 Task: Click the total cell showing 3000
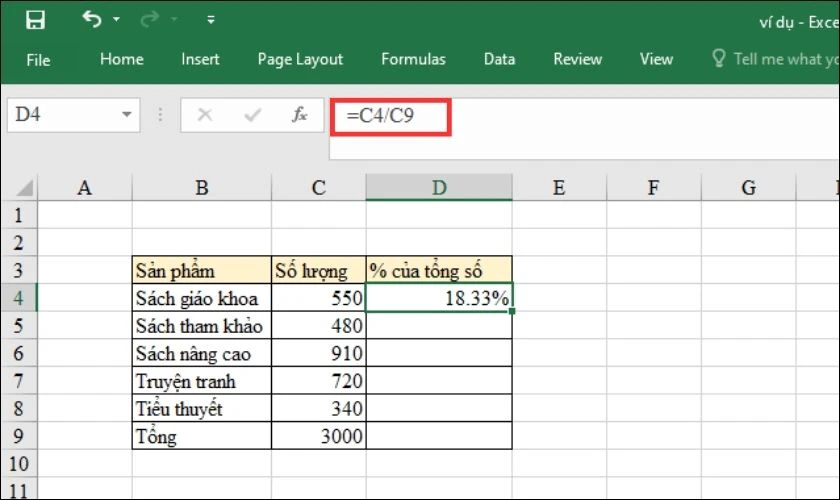(x=319, y=436)
